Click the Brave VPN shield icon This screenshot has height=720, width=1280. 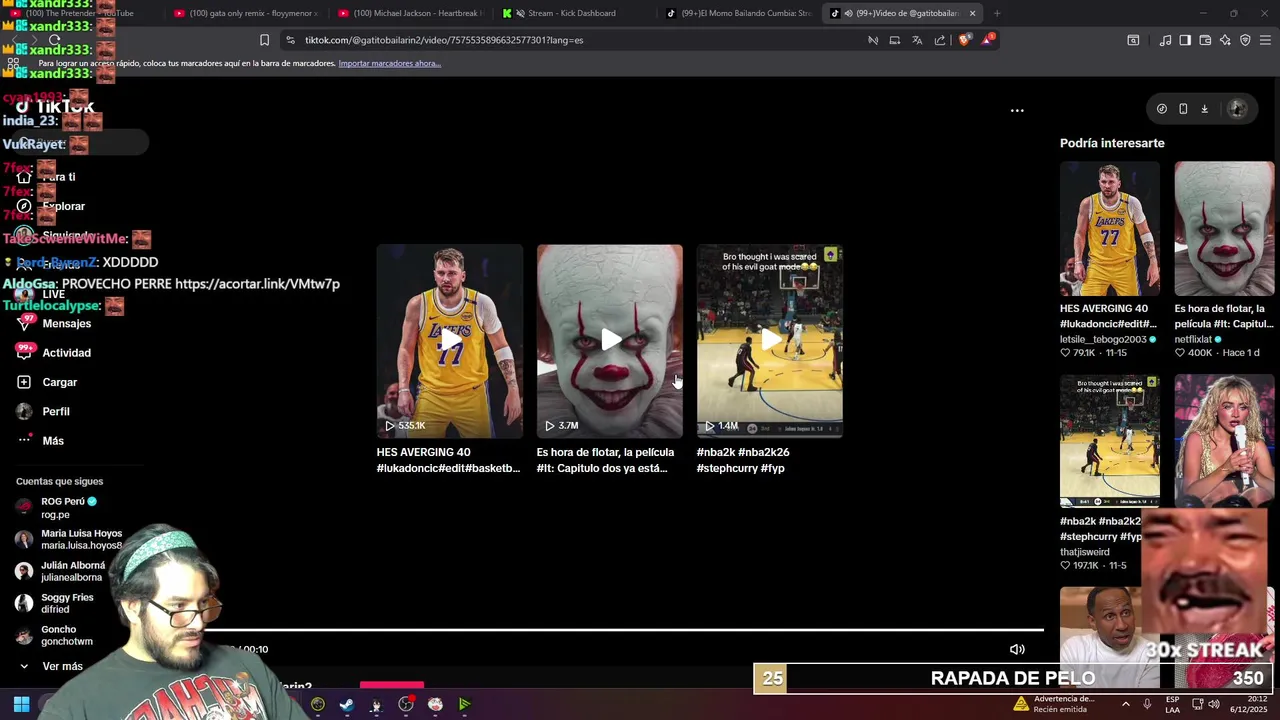pos(1245,40)
